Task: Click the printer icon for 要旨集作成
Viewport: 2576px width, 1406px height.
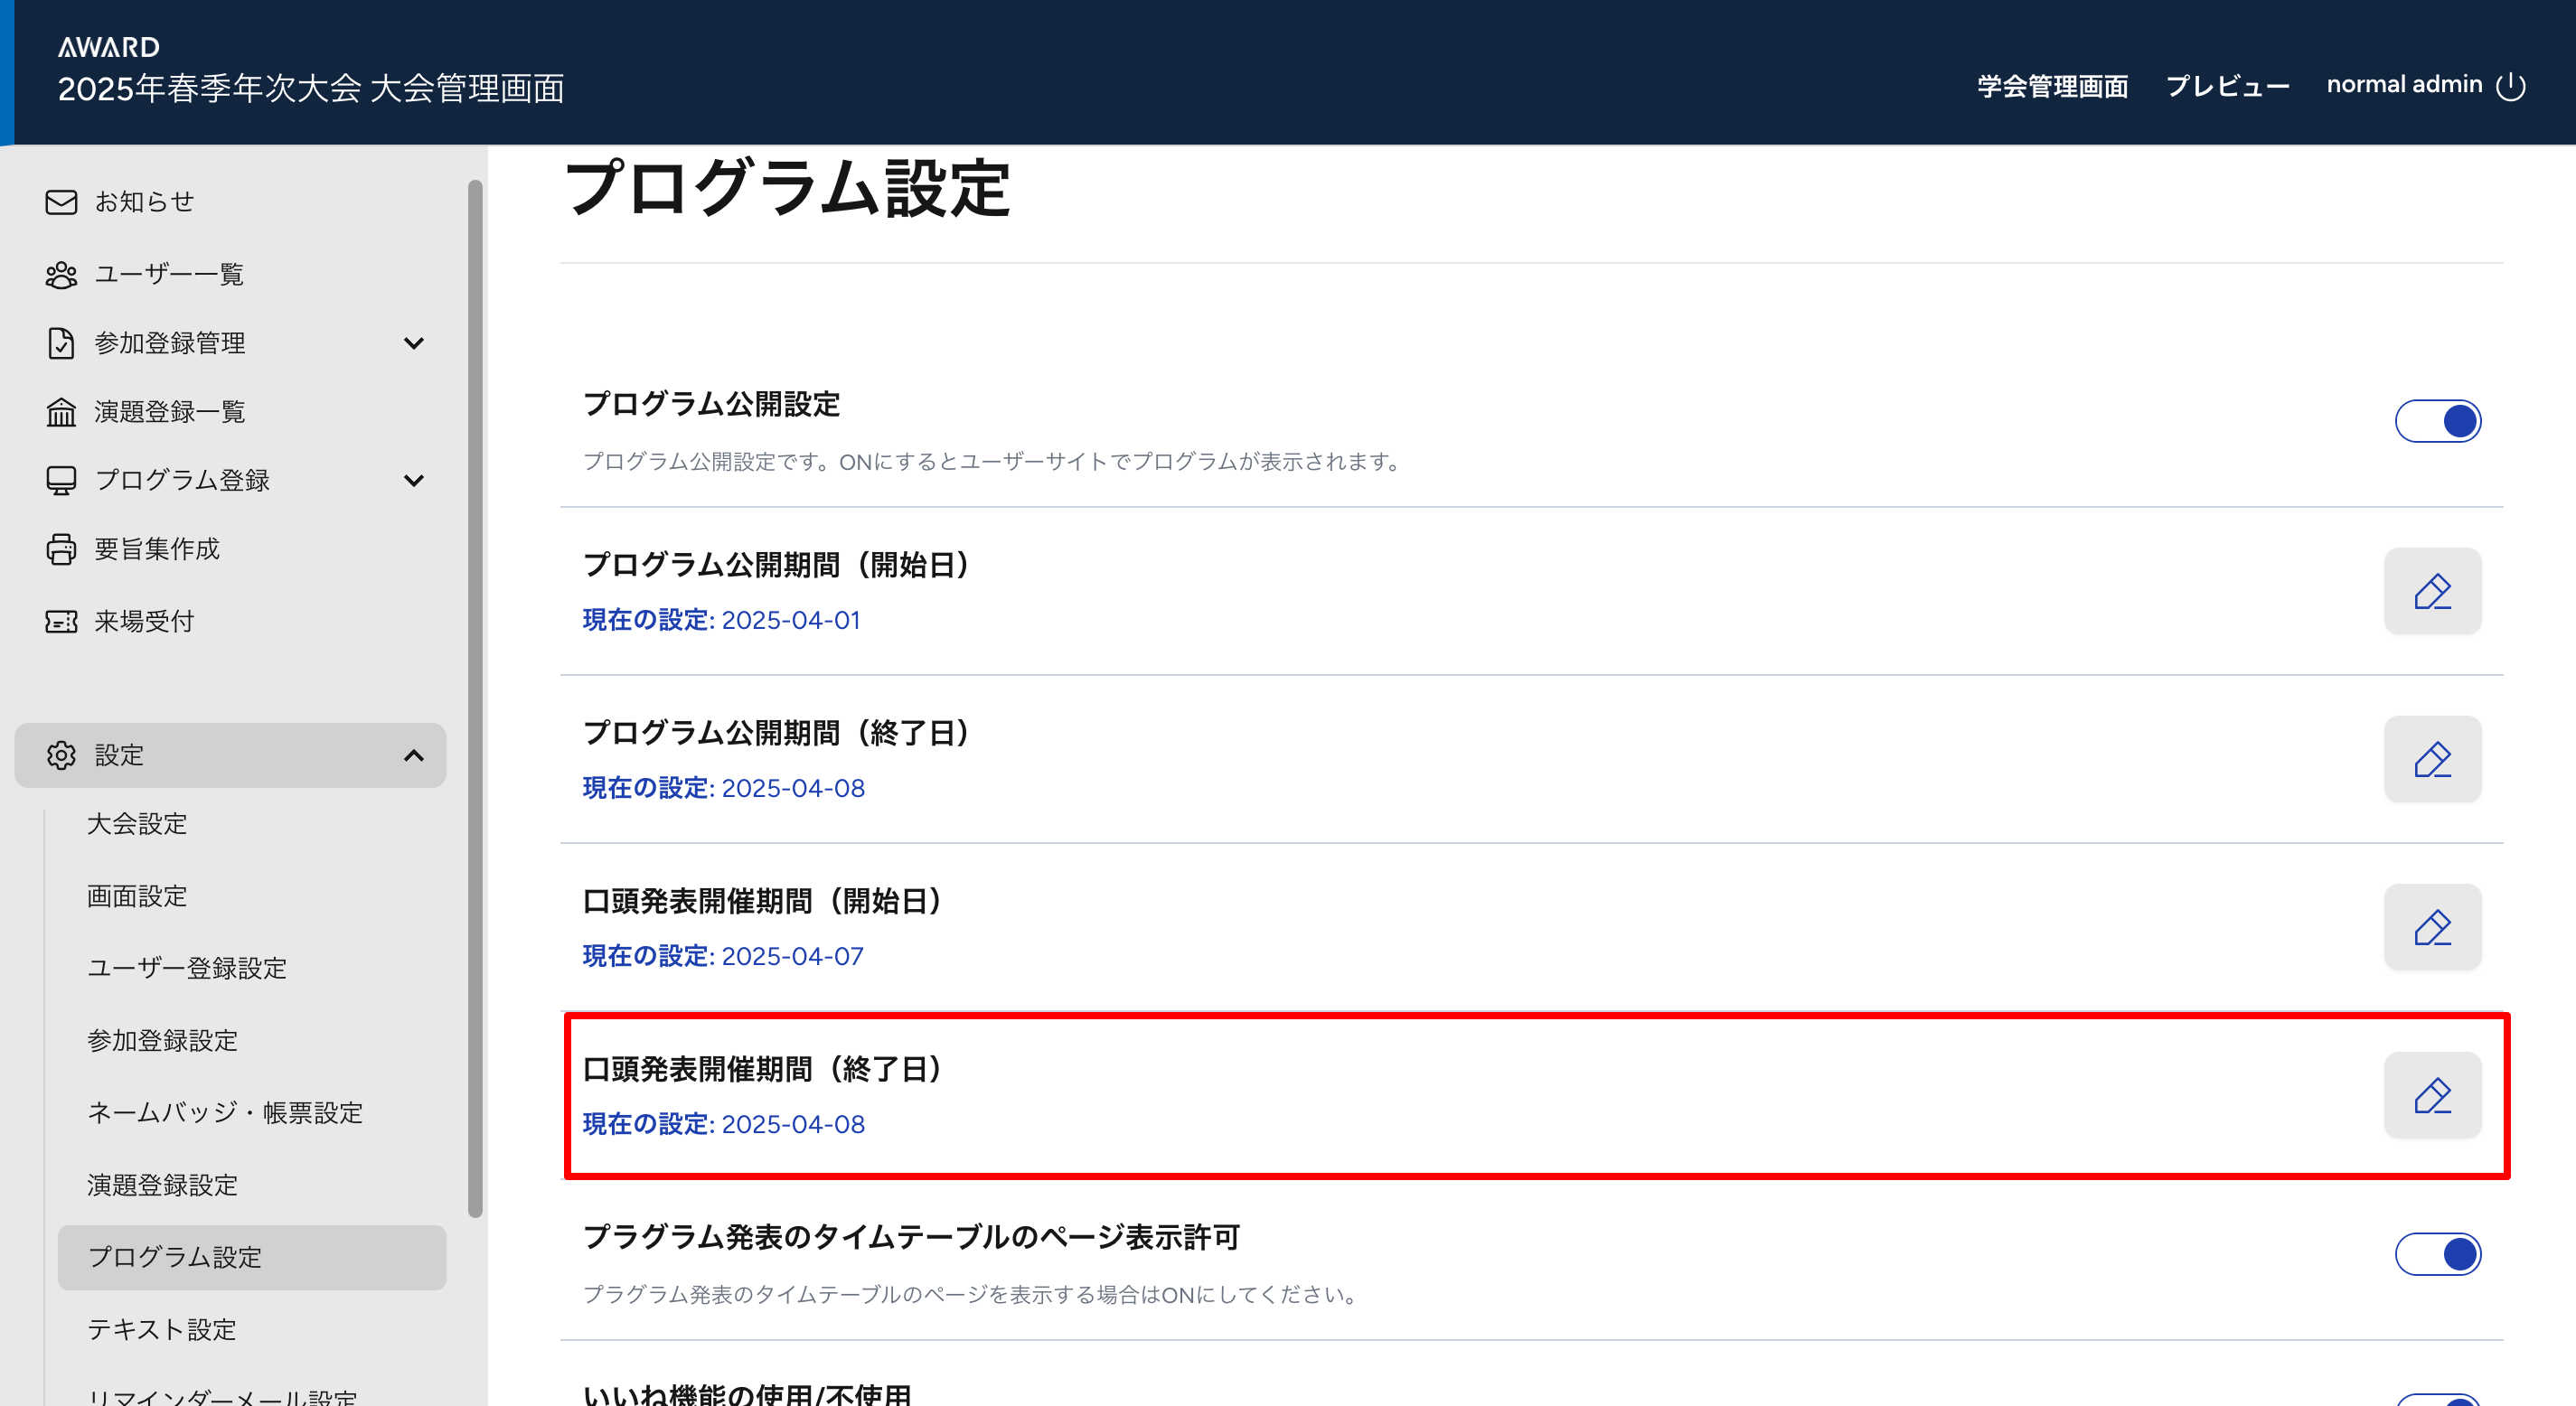Action: click(61, 549)
